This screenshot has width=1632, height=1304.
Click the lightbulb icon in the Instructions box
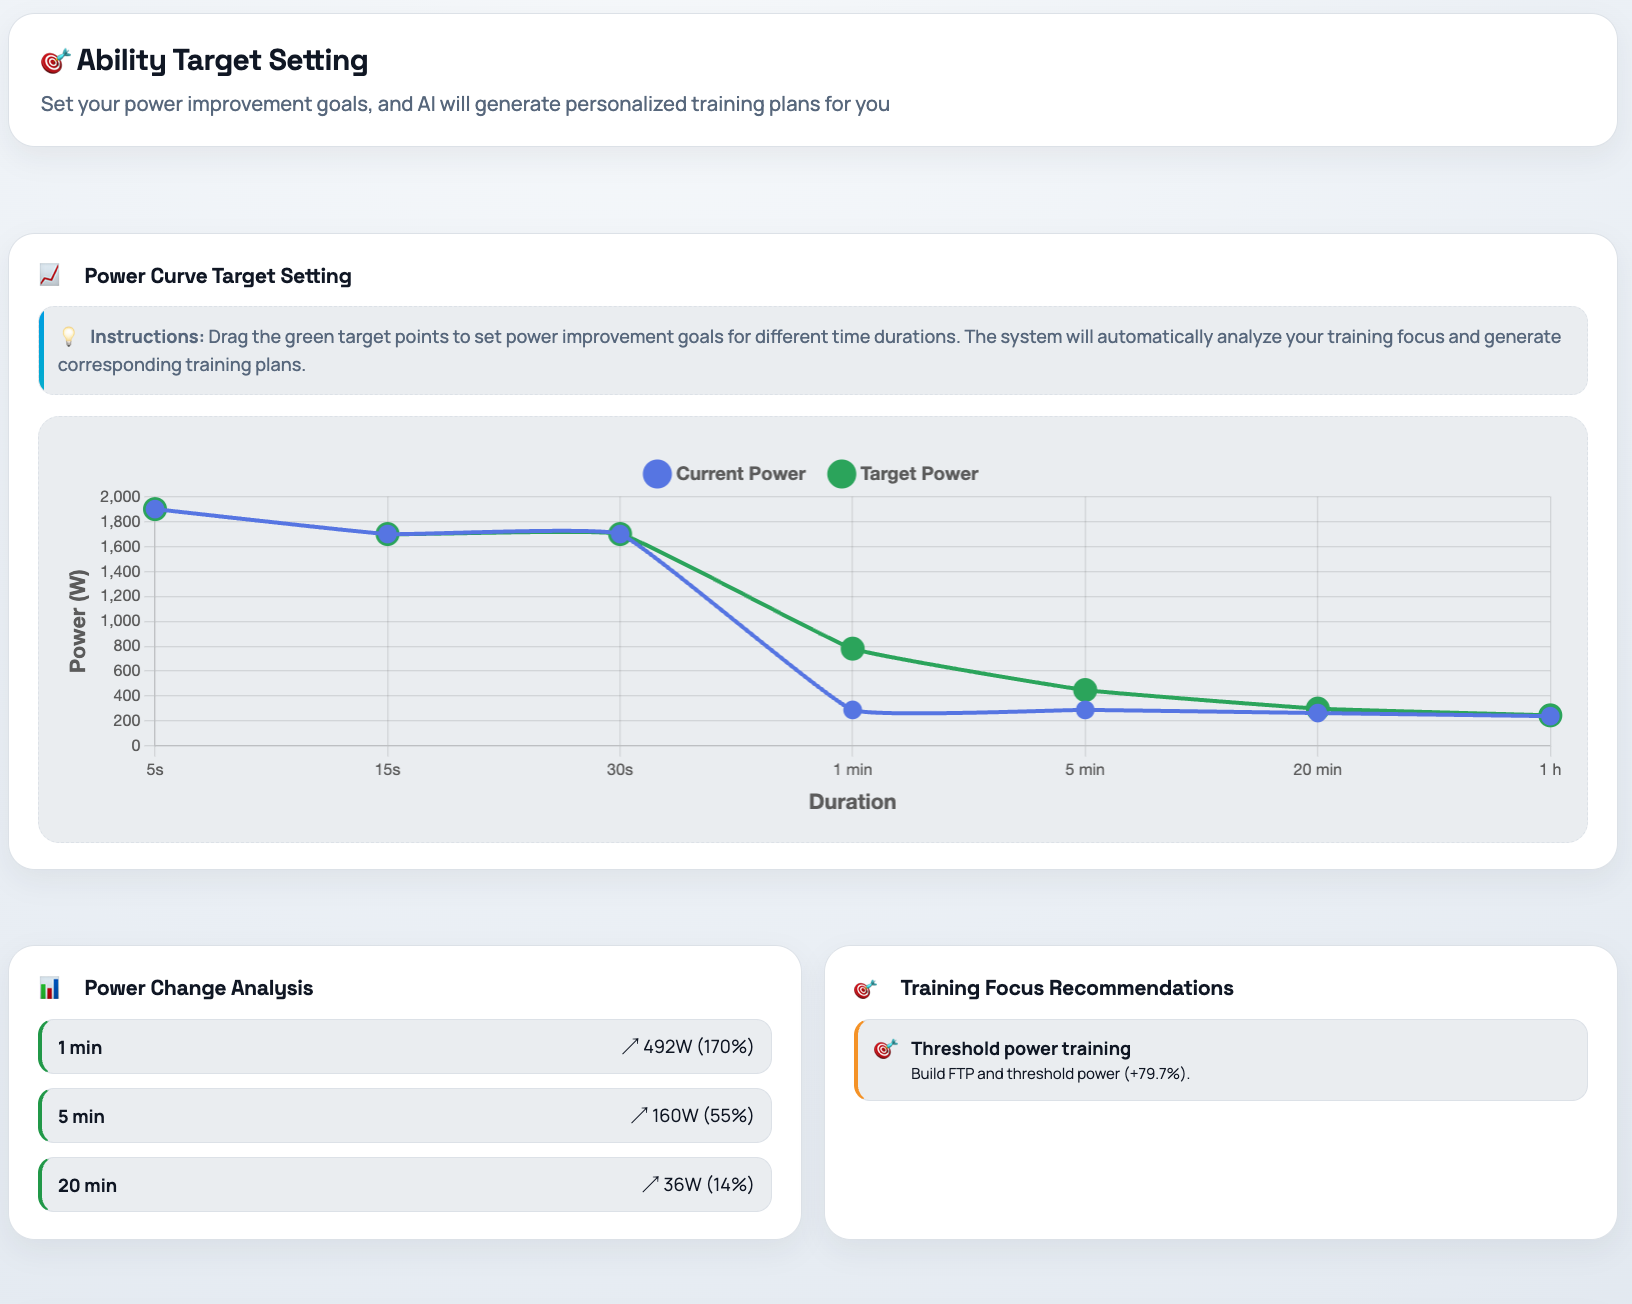[x=69, y=337]
